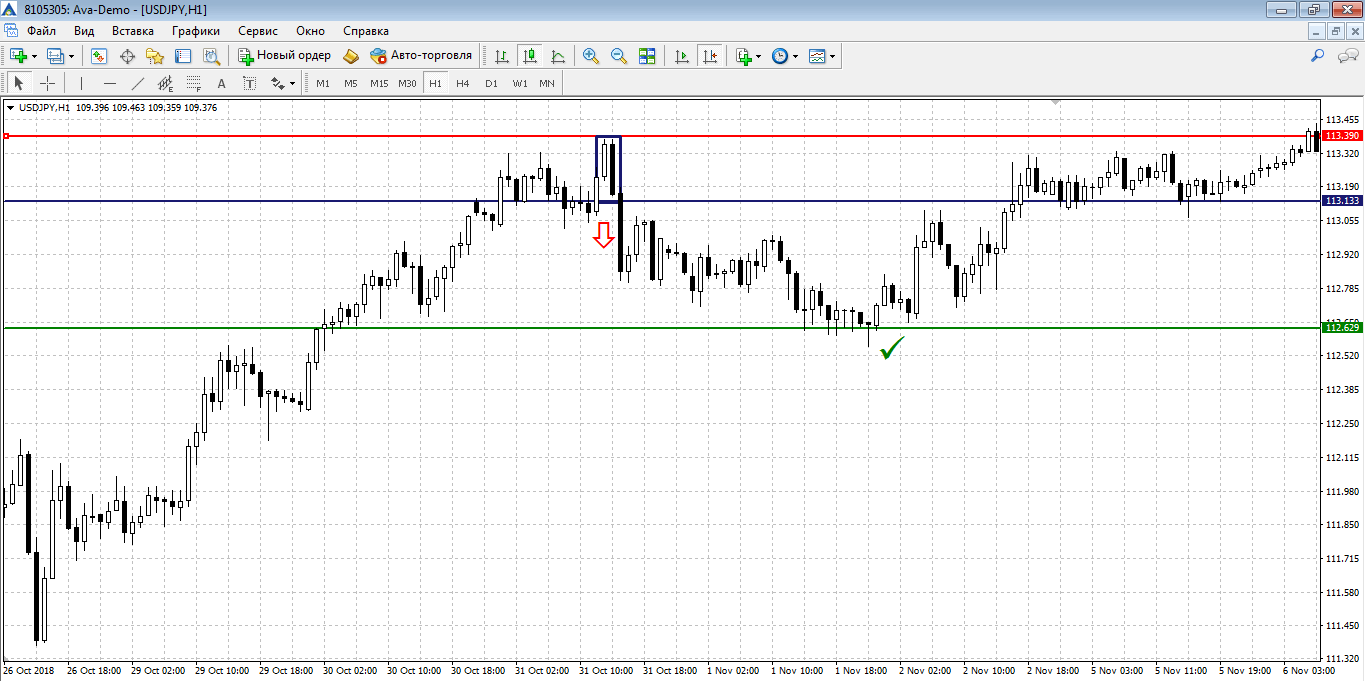Open the Data Window crosshair-circle icon
This screenshot has height=681, width=1365.
pyautogui.click(x=127, y=56)
